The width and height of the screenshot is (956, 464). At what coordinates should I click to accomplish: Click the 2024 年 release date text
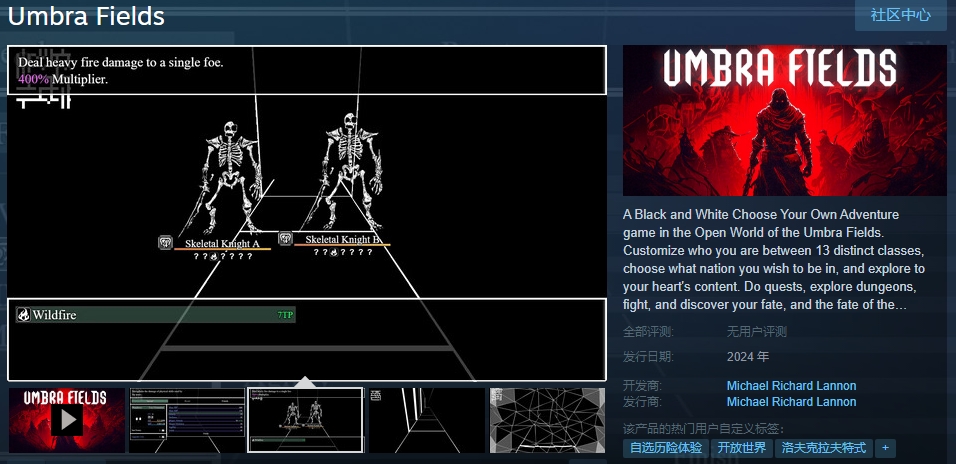(x=748, y=357)
